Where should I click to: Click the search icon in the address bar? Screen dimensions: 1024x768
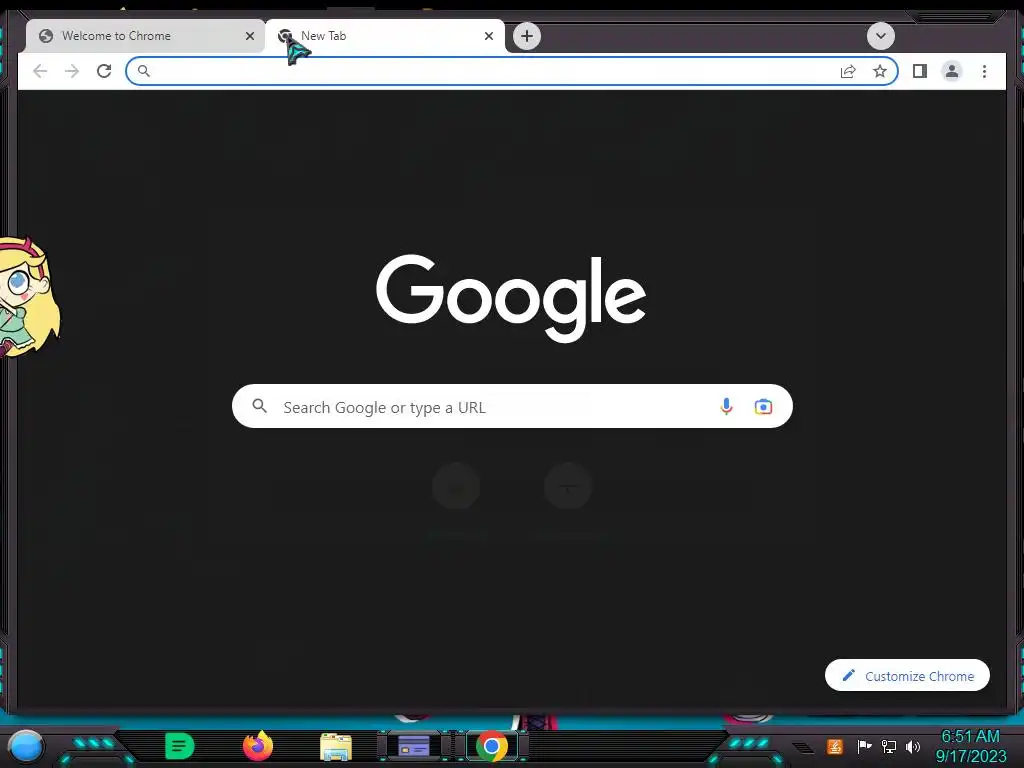pos(144,71)
